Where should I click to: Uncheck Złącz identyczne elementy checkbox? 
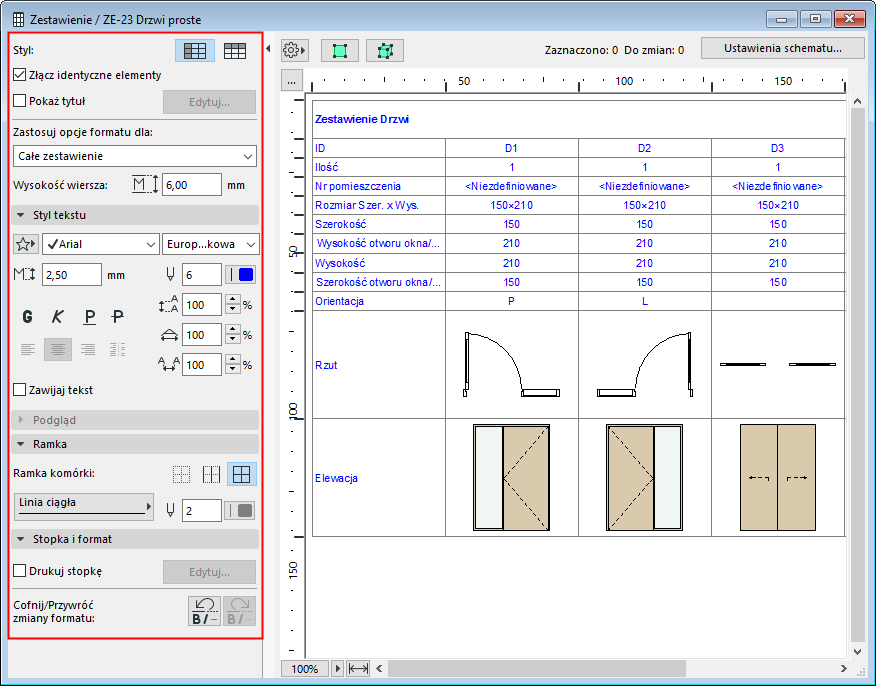(20, 75)
